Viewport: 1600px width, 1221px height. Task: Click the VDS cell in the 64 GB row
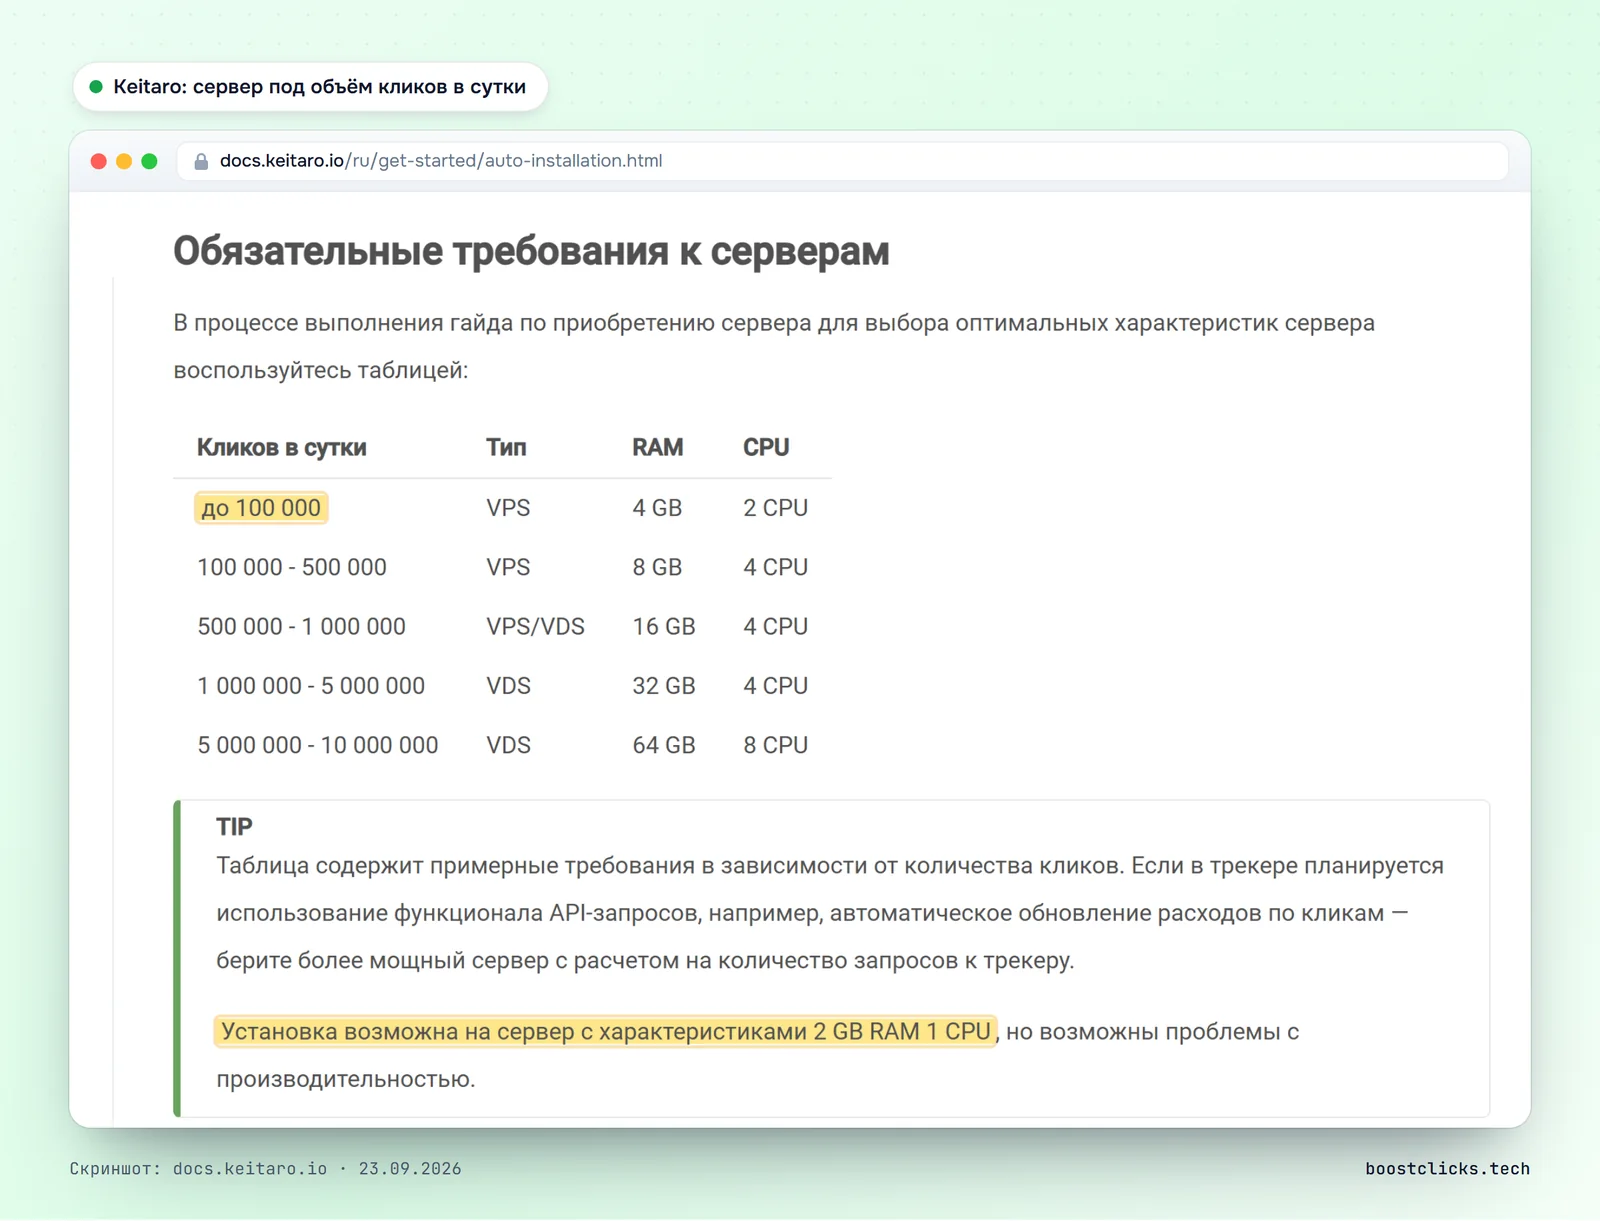coord(508,745)
